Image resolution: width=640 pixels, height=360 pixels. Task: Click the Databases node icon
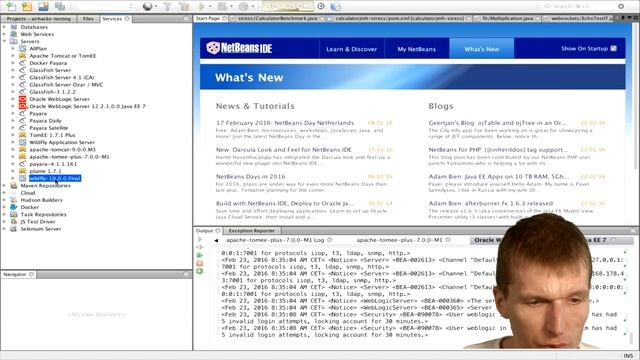point(14,27)
